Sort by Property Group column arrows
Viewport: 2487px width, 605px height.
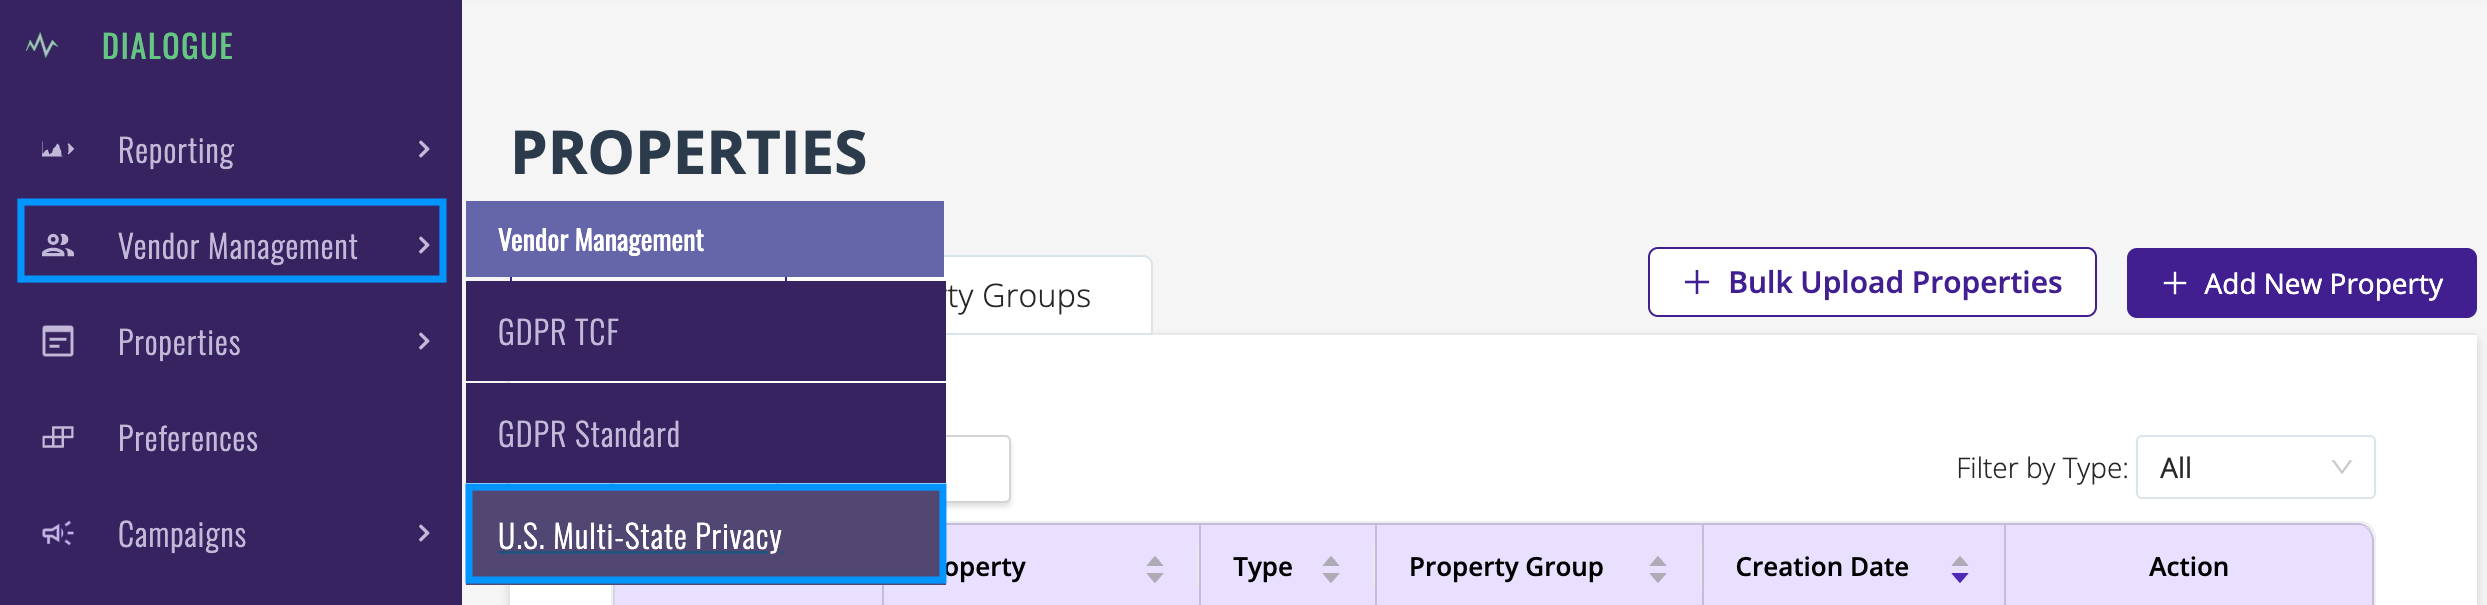1658,568
